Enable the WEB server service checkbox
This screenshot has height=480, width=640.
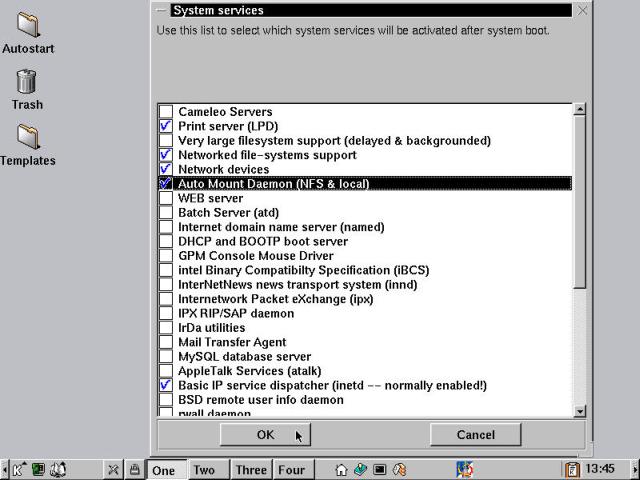point(166,199)
